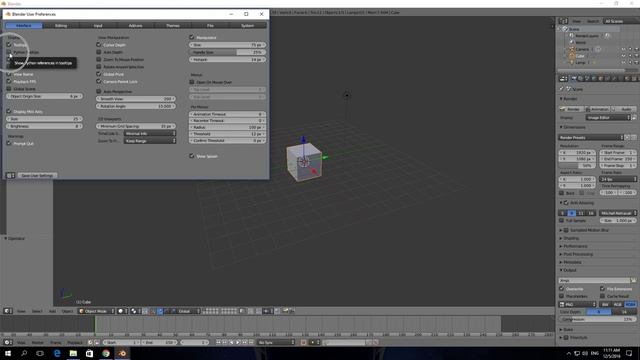Select Lamp in the outliner
This screenshot has width=640, height=360.
(x=580, y=62)
